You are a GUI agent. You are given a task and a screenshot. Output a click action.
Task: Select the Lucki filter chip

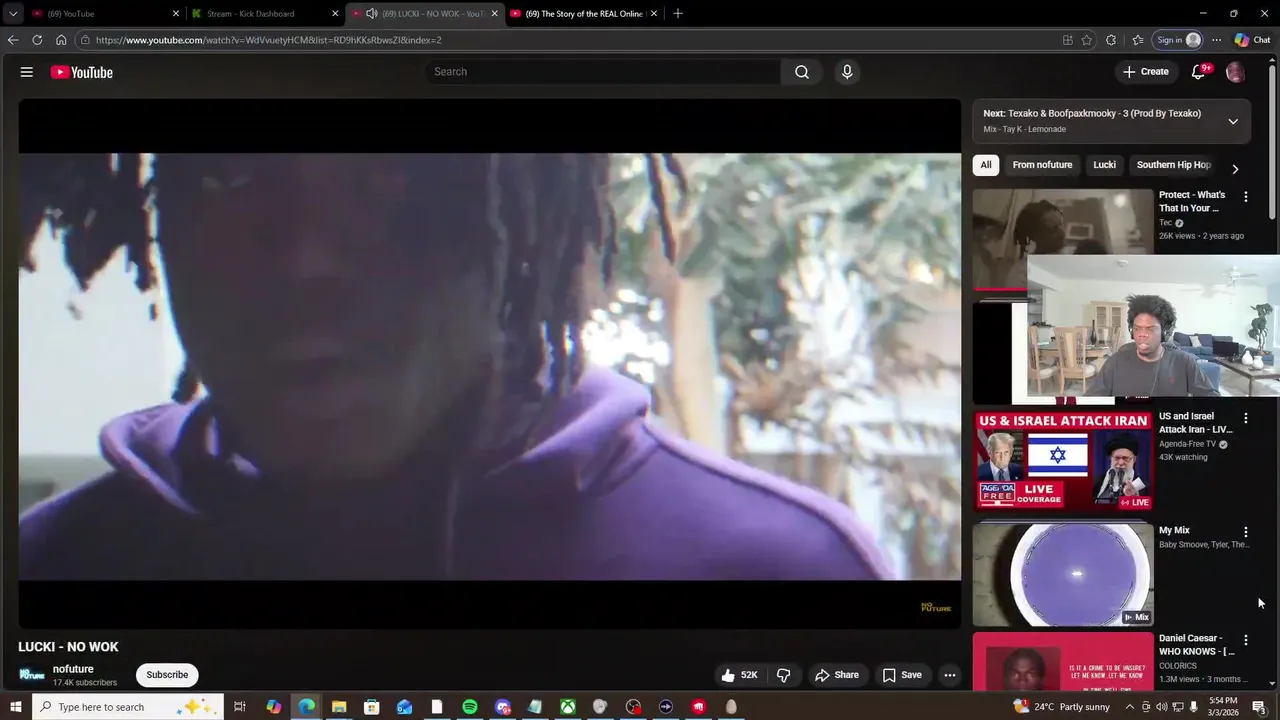click(1104, 165)
